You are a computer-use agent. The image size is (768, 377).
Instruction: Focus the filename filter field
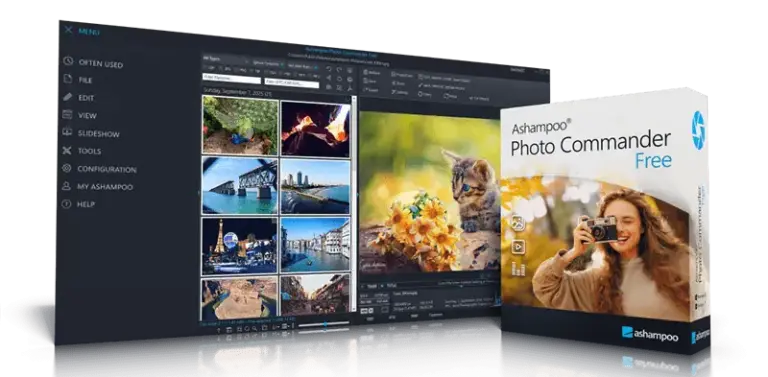231,78
